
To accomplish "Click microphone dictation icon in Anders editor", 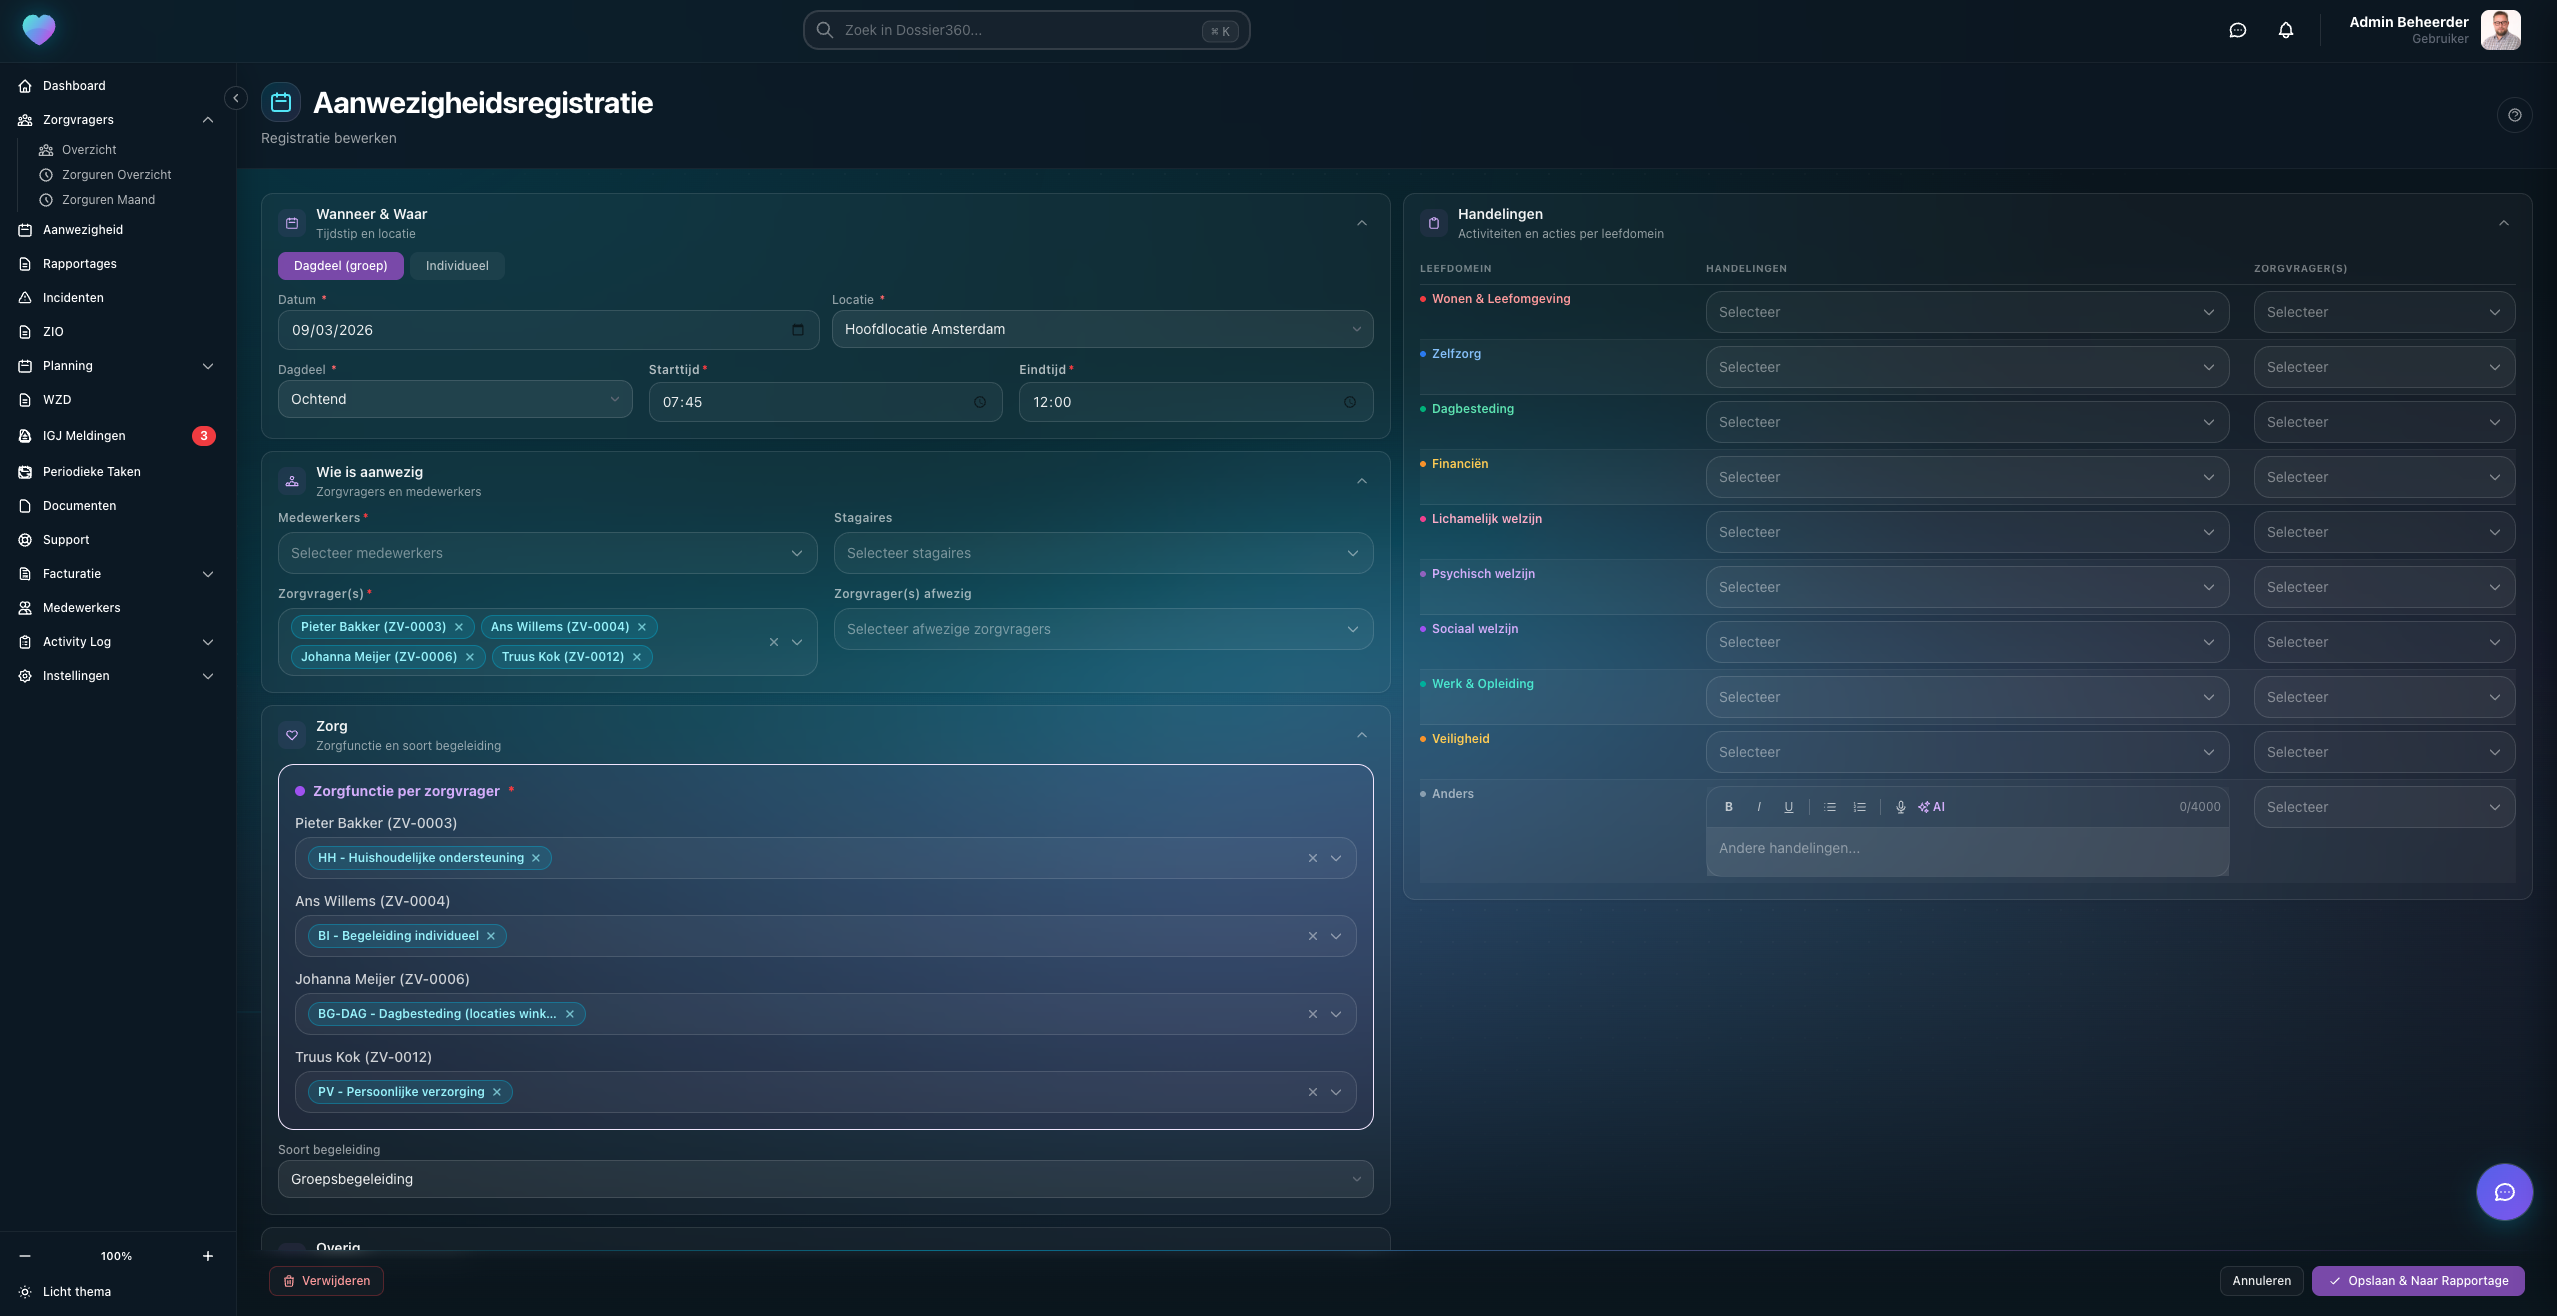I will [x=1900, y=807].
